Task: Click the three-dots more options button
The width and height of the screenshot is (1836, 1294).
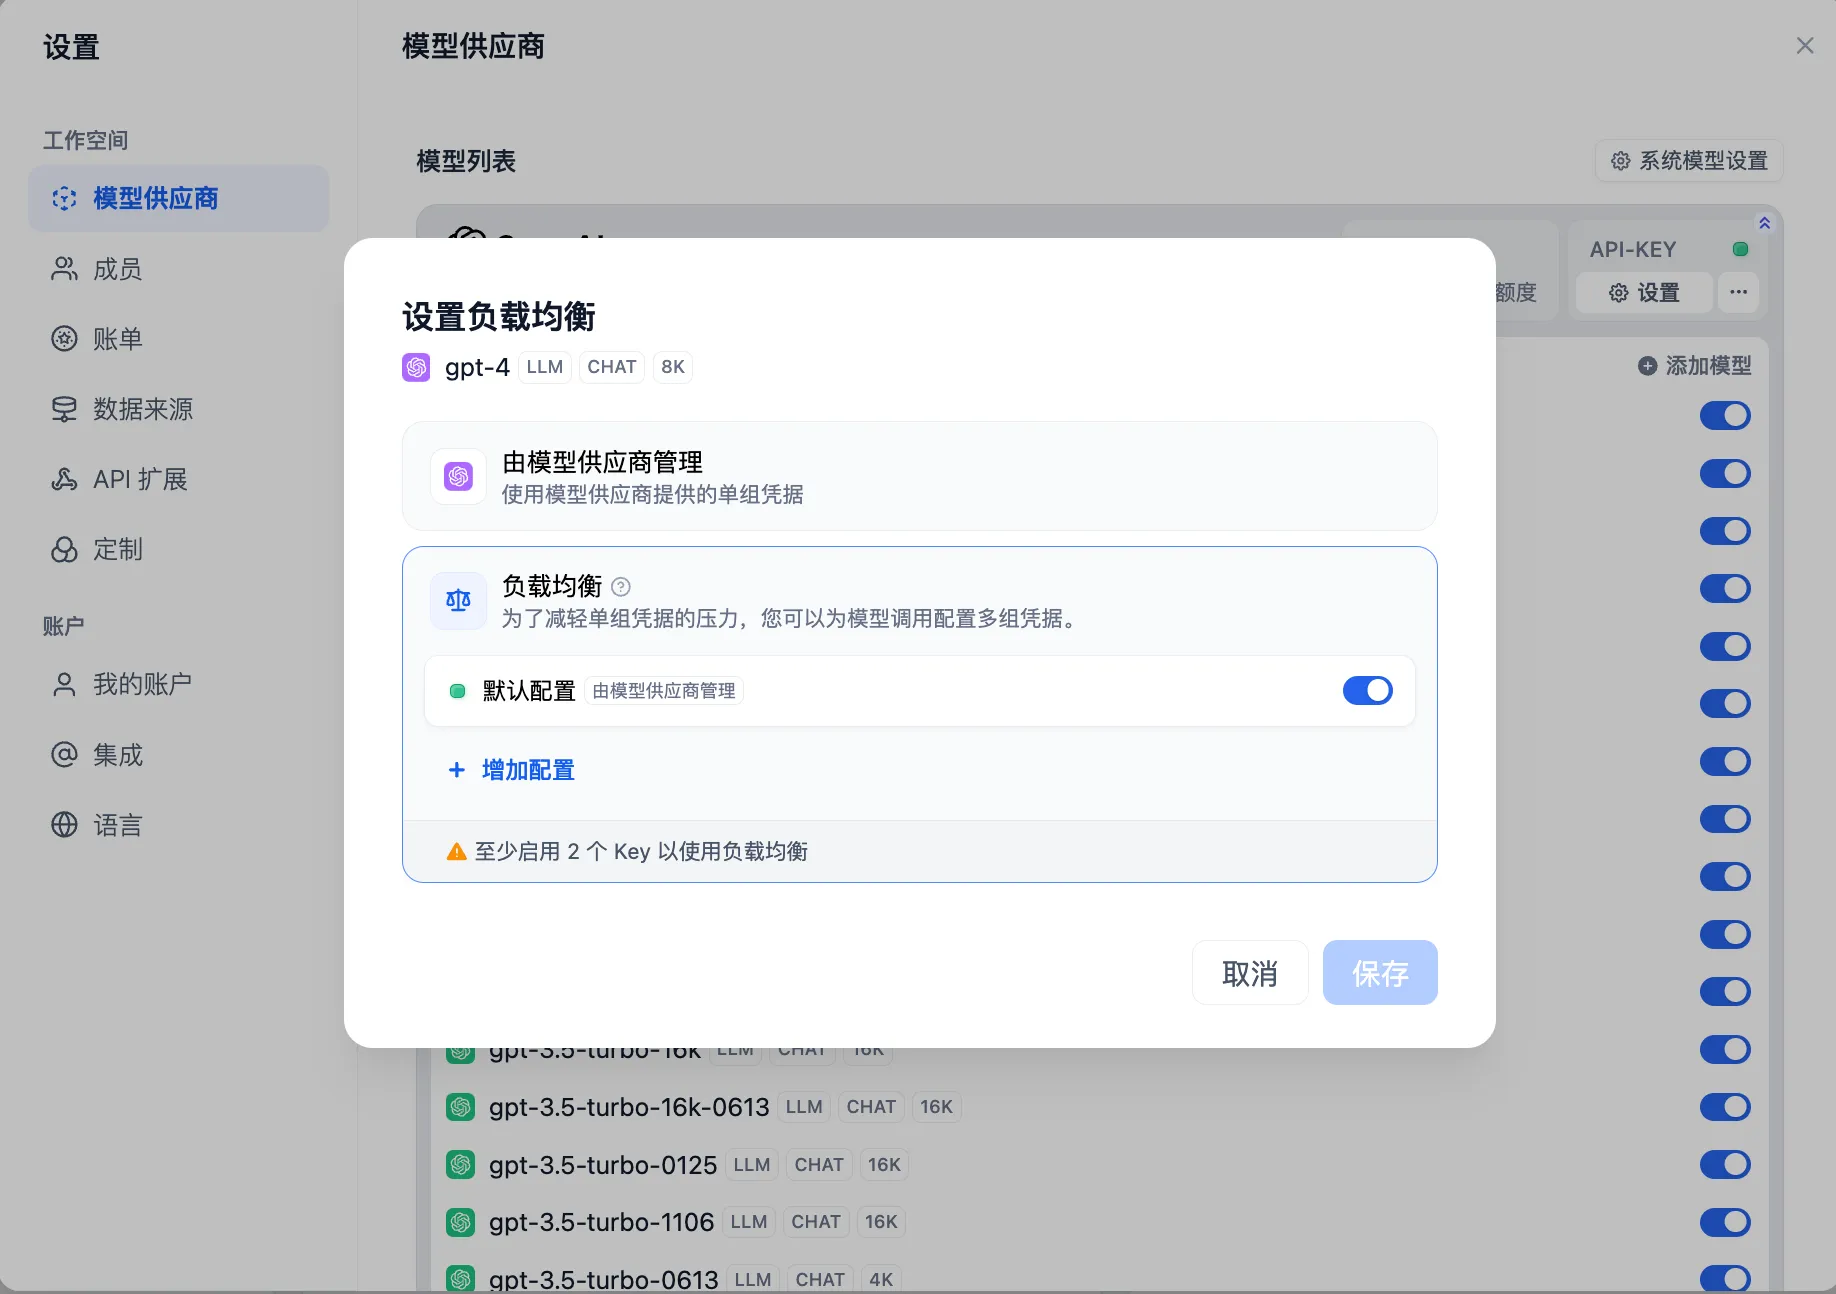Action: (1738, 292)
